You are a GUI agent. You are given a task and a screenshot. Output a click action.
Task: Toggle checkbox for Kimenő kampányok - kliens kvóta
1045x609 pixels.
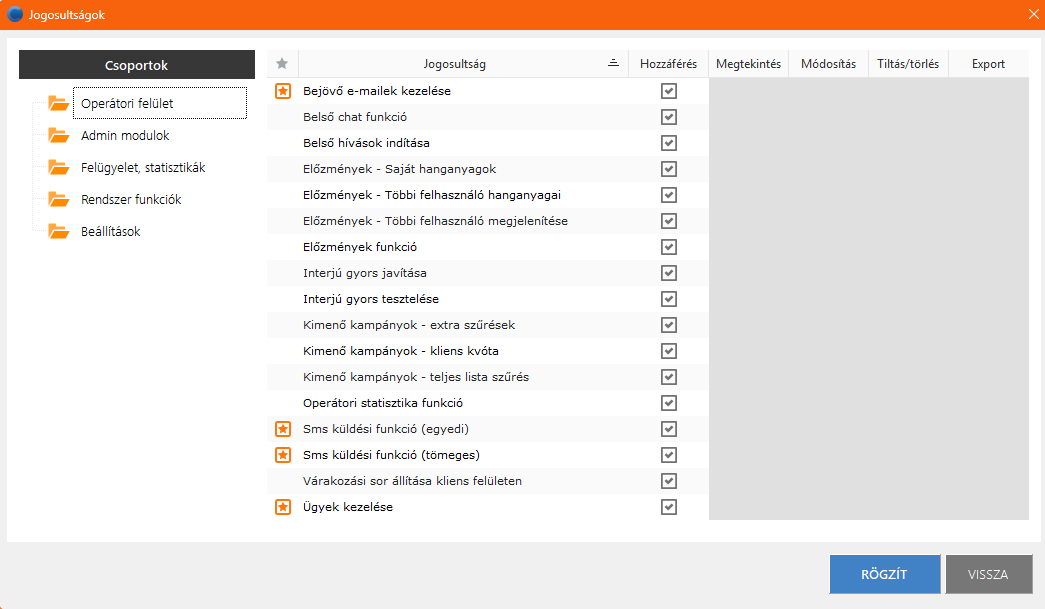click(x=668, y=351)
